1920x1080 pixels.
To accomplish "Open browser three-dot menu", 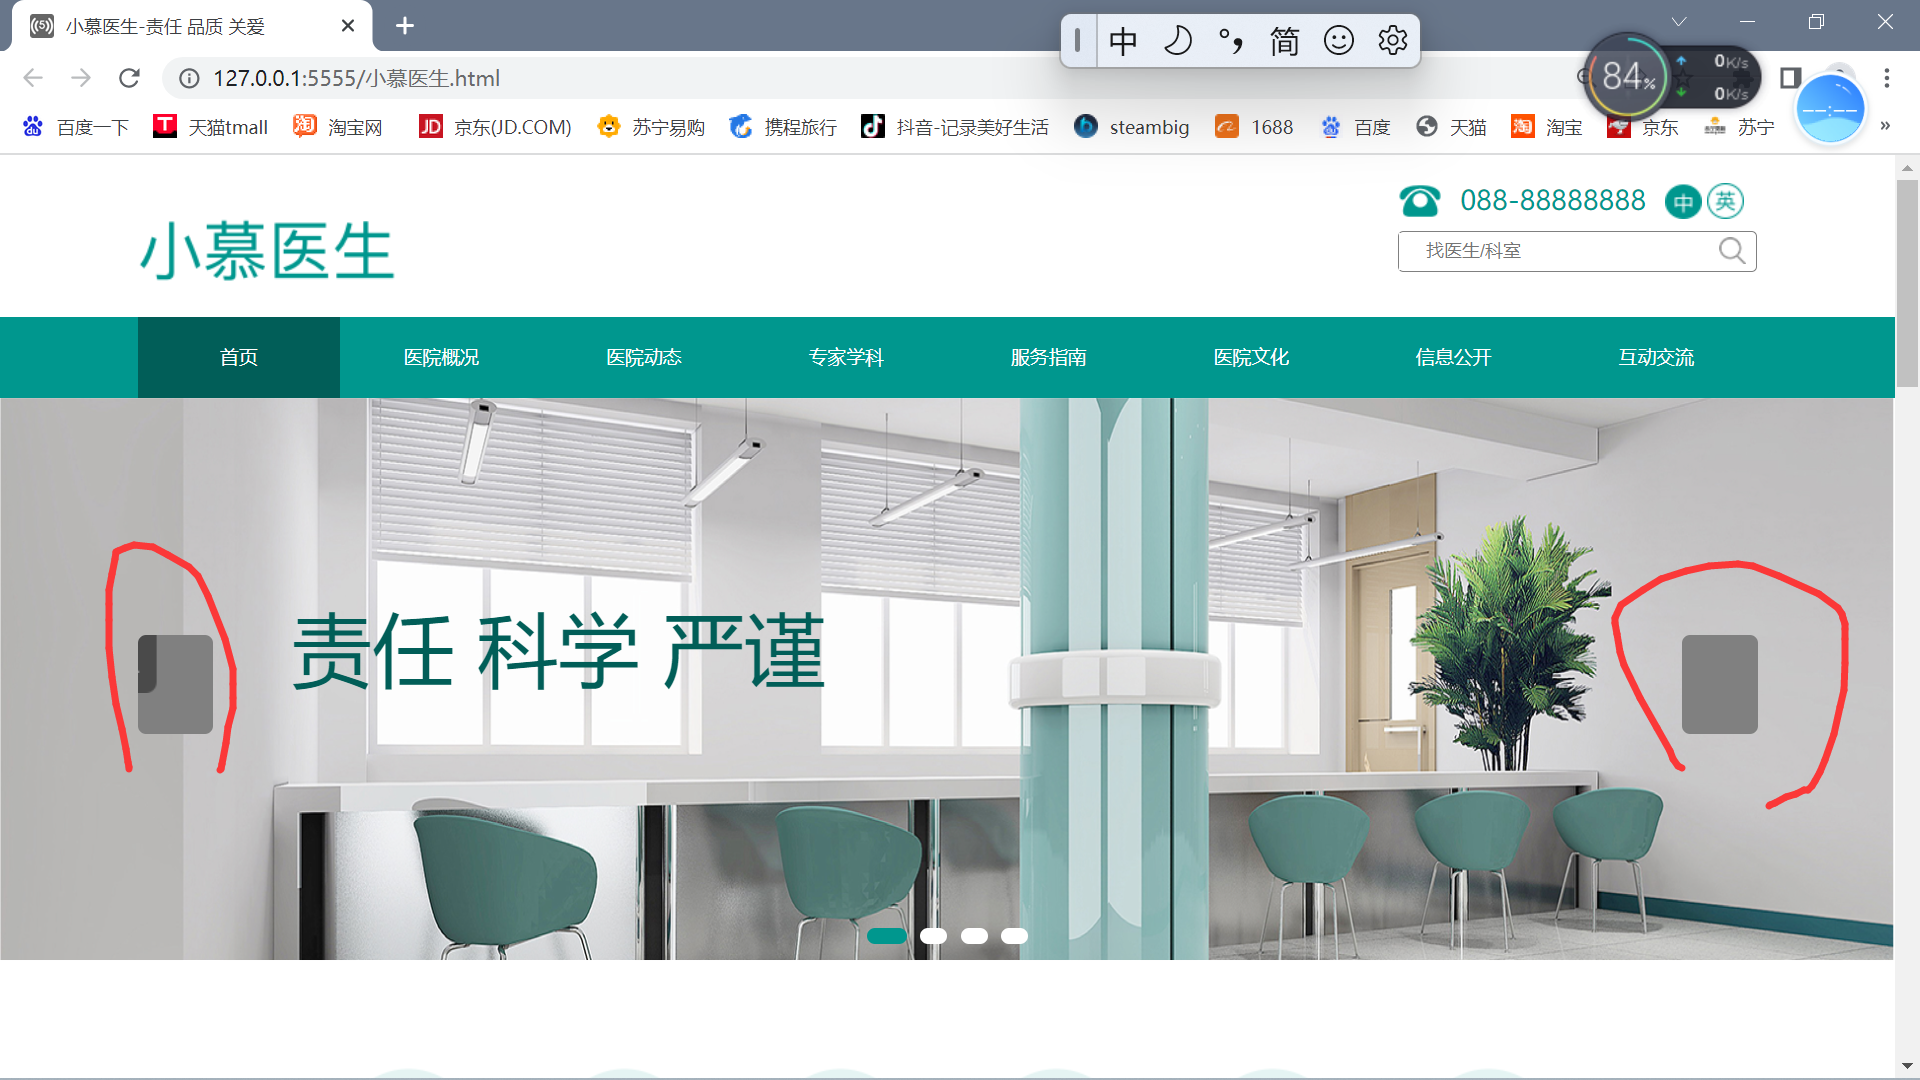I will click(x=1886, y=78).
